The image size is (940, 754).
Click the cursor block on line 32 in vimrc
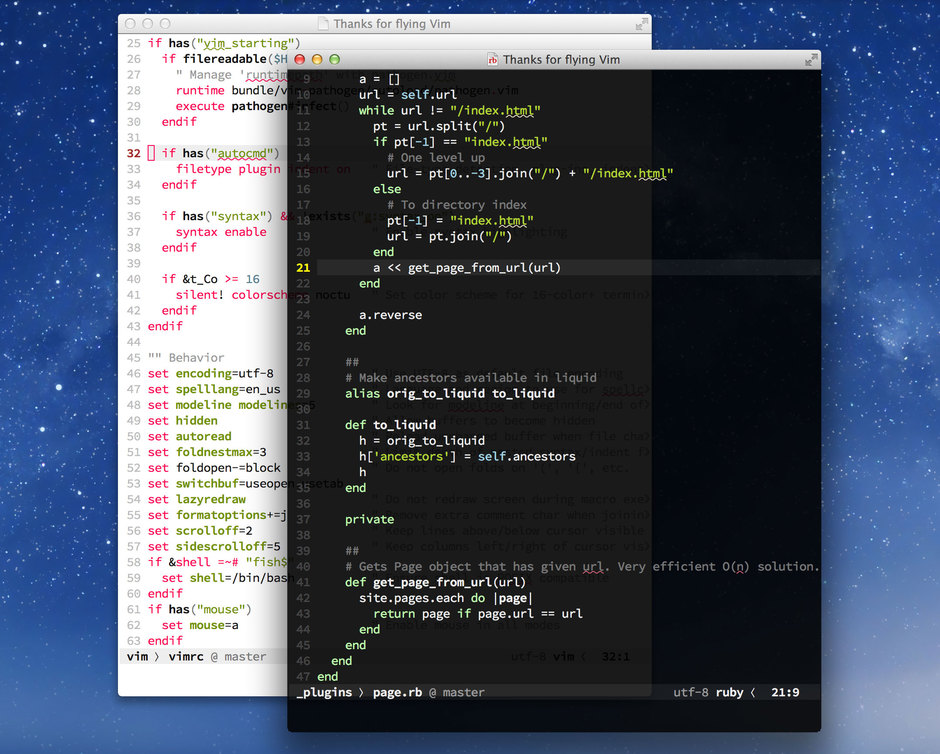click(151, 153)
